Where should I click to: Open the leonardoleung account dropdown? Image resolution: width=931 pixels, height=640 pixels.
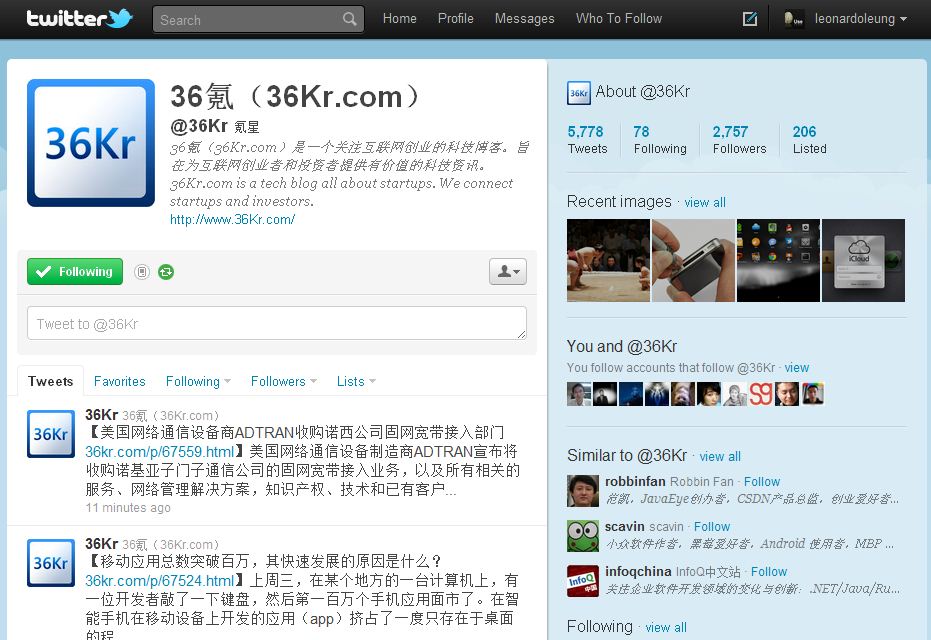(860, 19)
